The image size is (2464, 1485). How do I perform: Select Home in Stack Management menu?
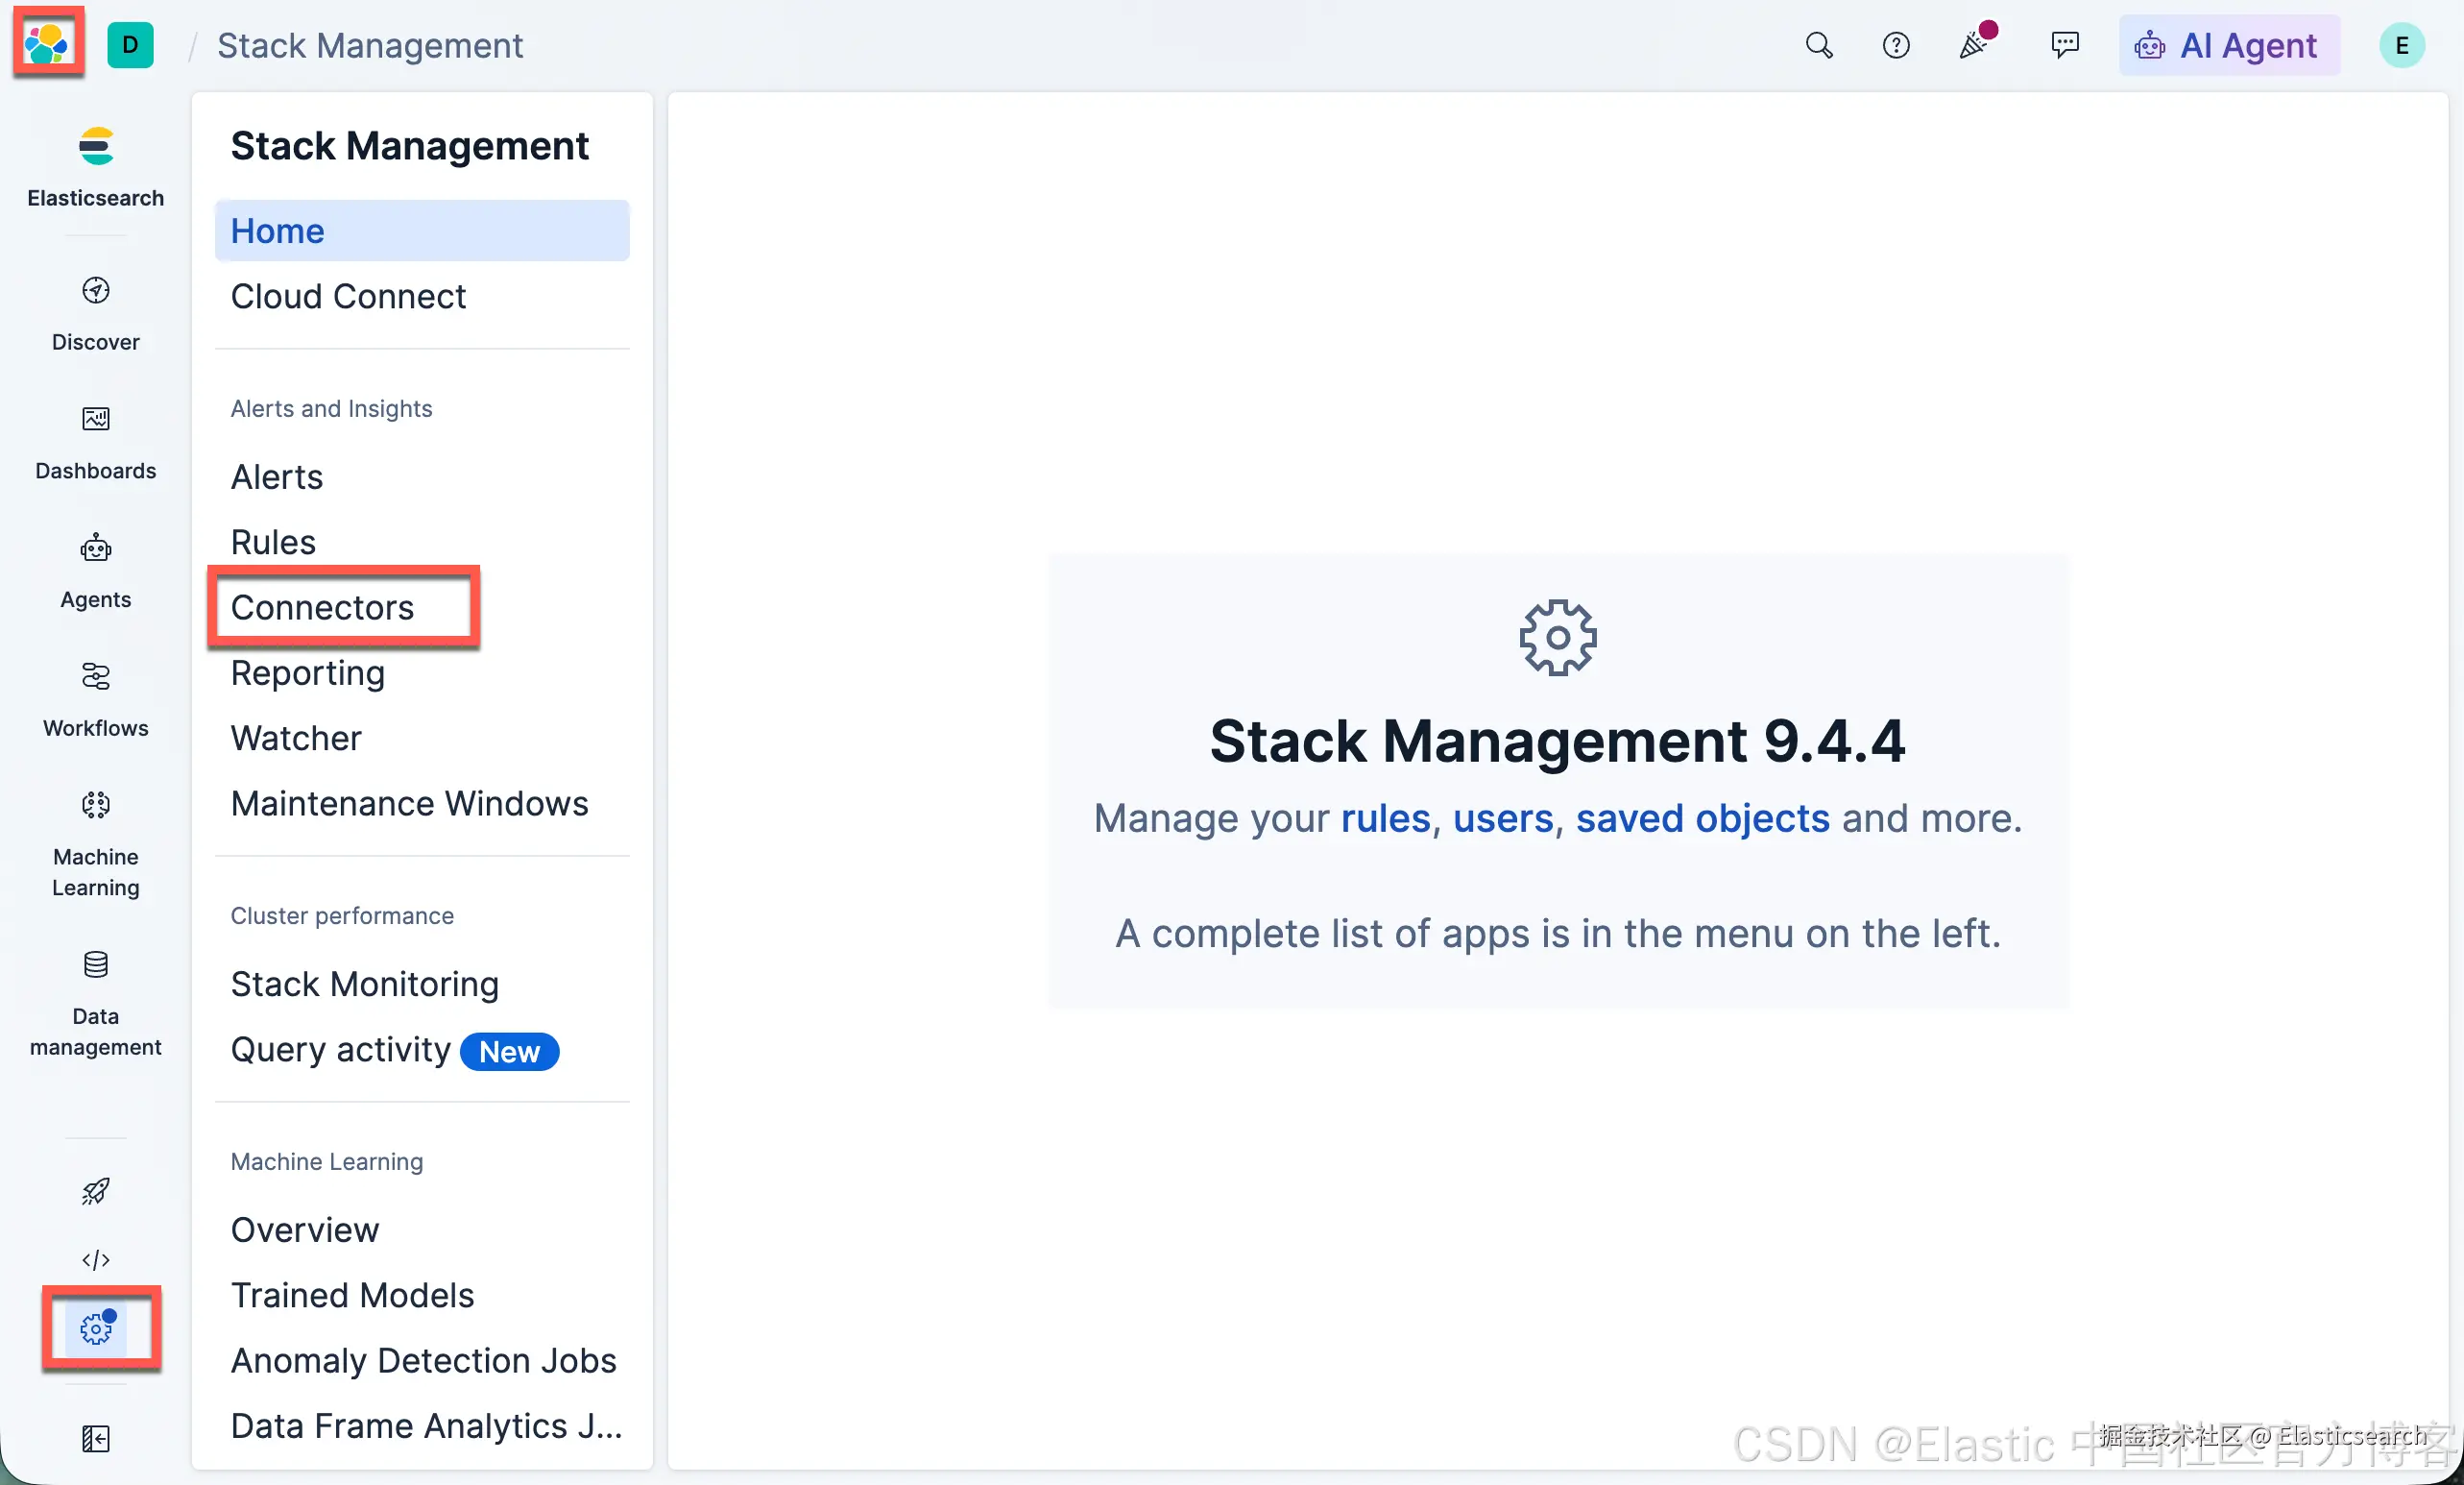pyautogui.click(x=422, y=231)
